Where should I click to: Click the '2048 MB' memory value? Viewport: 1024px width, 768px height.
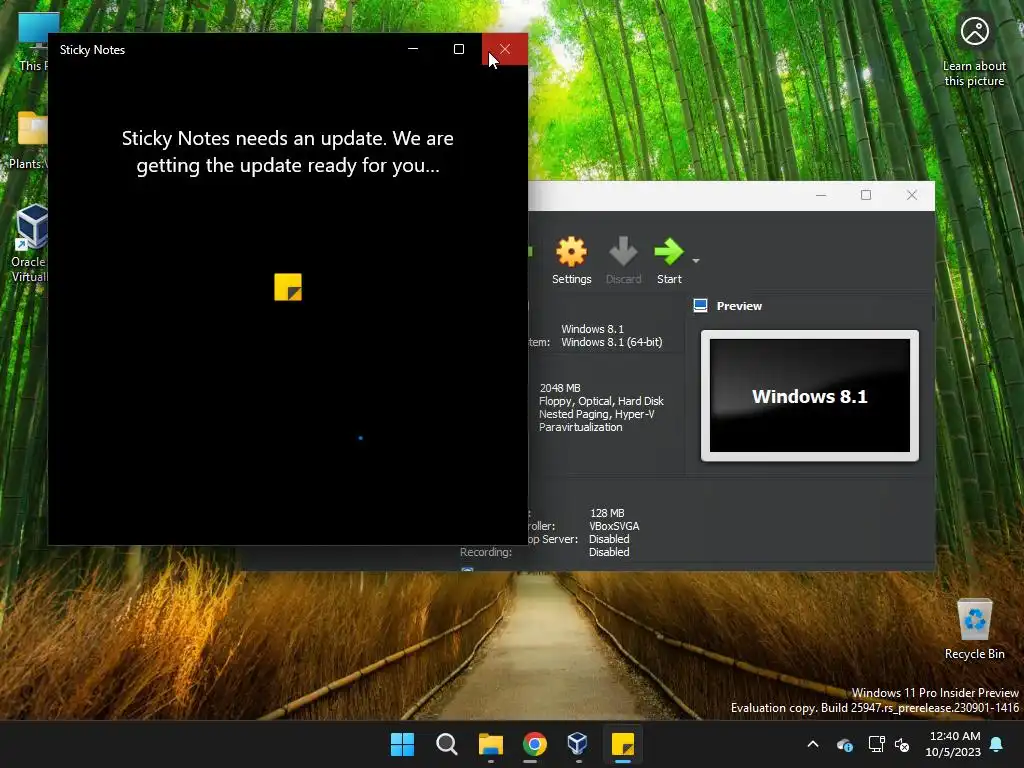point(560,388)
